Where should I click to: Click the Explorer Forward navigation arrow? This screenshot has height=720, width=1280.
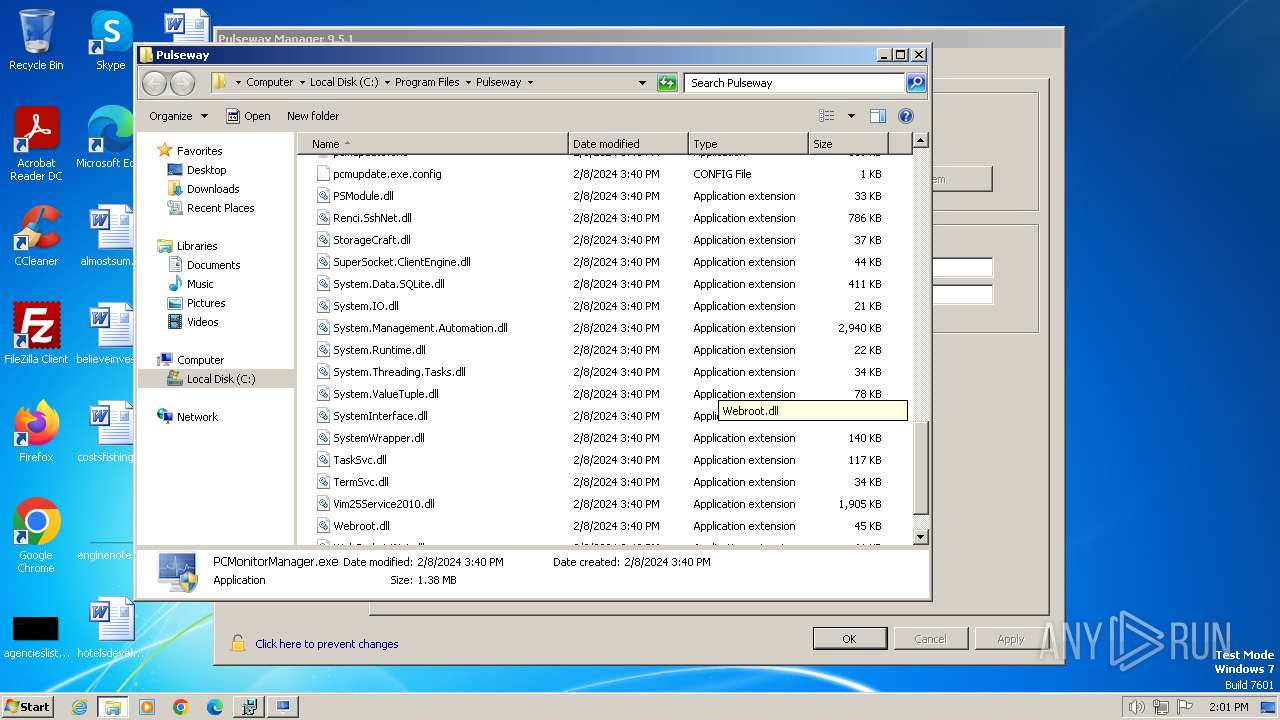[182, 83]
